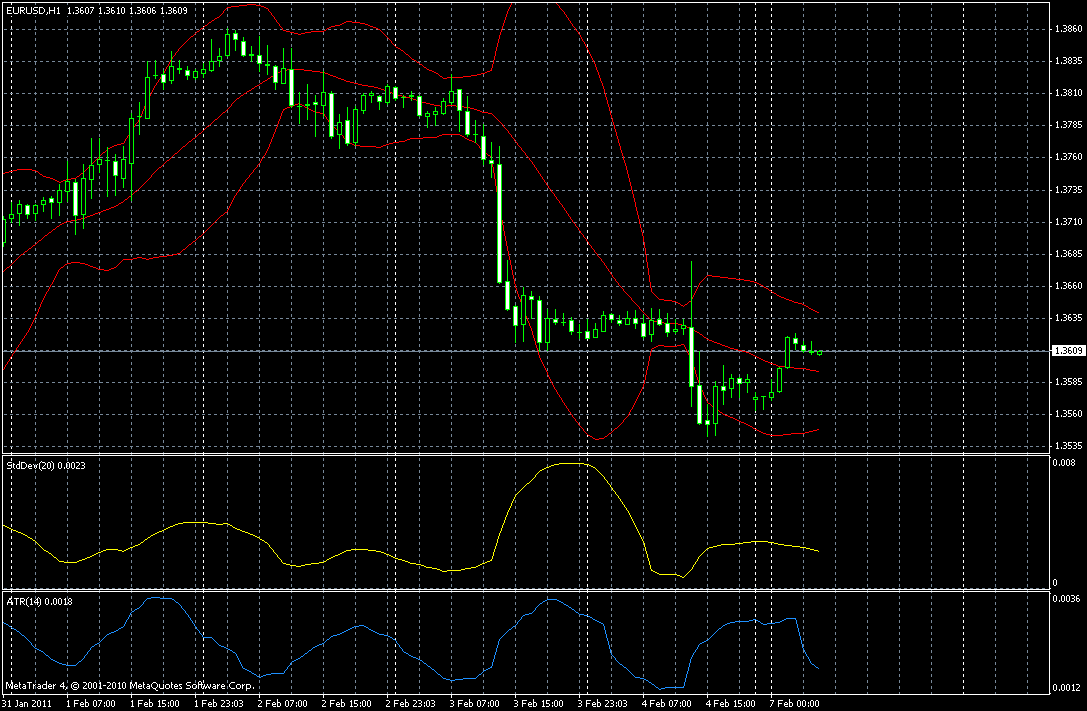Select the ATR(14) 0.0018 indicator label
The width and height of the screenshot is (1087, 711).
point(40,602)
